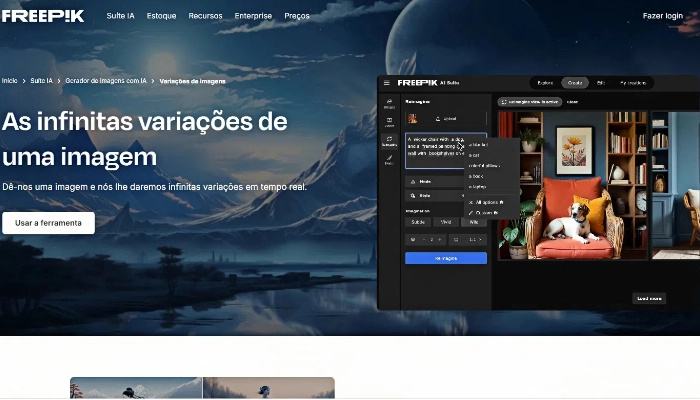Click the left example image below the hero
Viewport: 700px width, 400px height.
coord(136,388)
